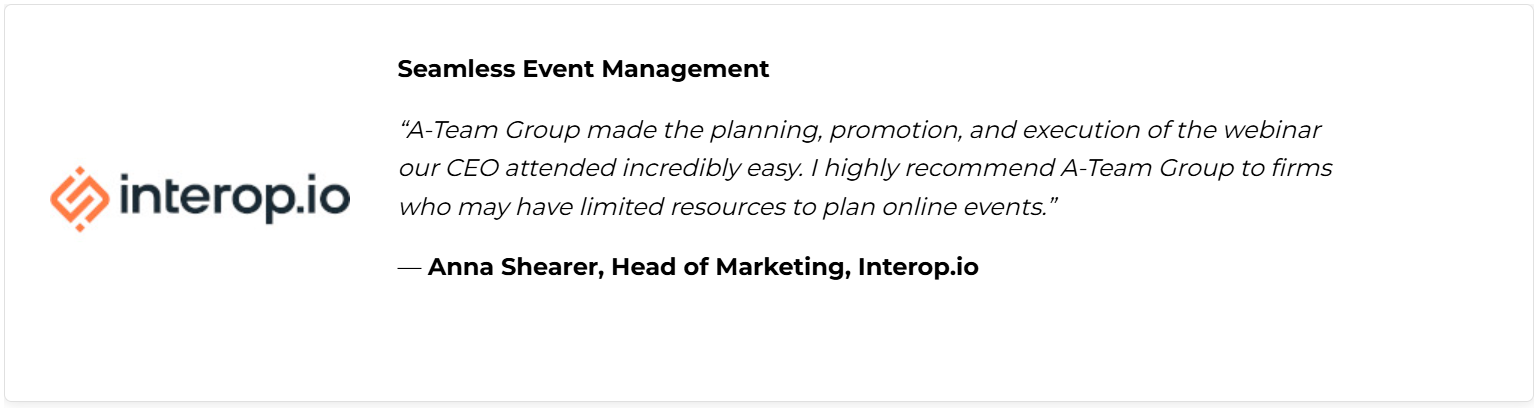The height and width of the screenshot is (408, 1538).
Task: Click the interop.io wordmark text in logo
Action: coord(234,199)
